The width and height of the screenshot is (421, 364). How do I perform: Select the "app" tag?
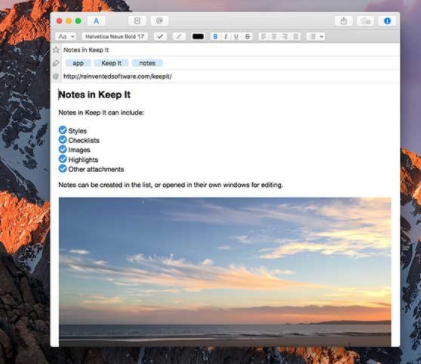pyautogui.click(x=78, y=63)
